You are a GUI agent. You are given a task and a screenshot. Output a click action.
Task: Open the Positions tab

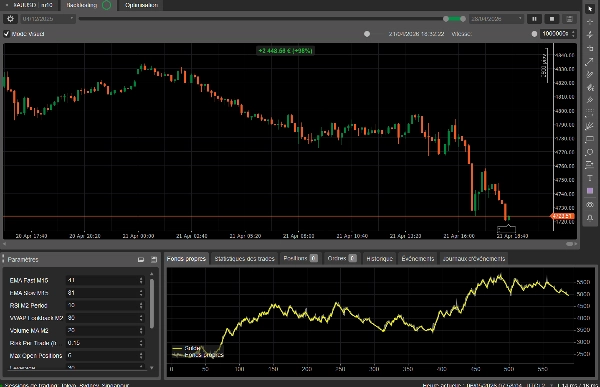point(301,259)
